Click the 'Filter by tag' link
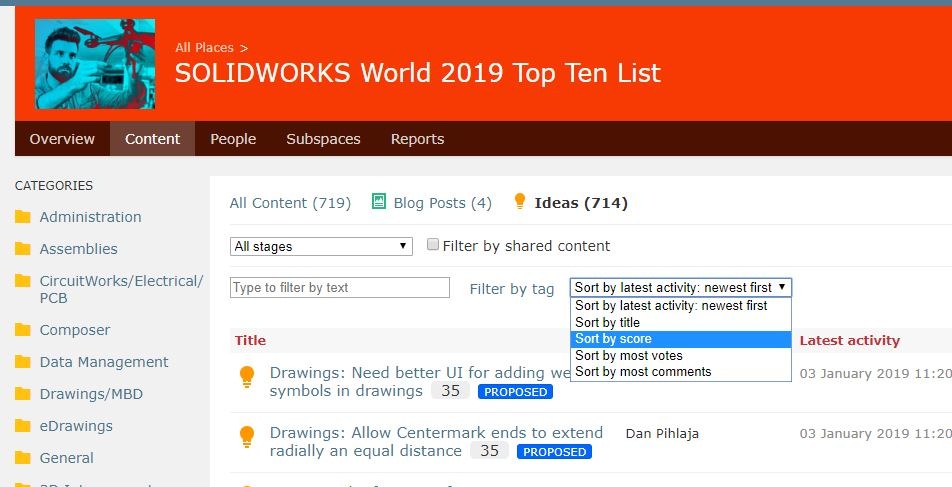 point(512,289)
